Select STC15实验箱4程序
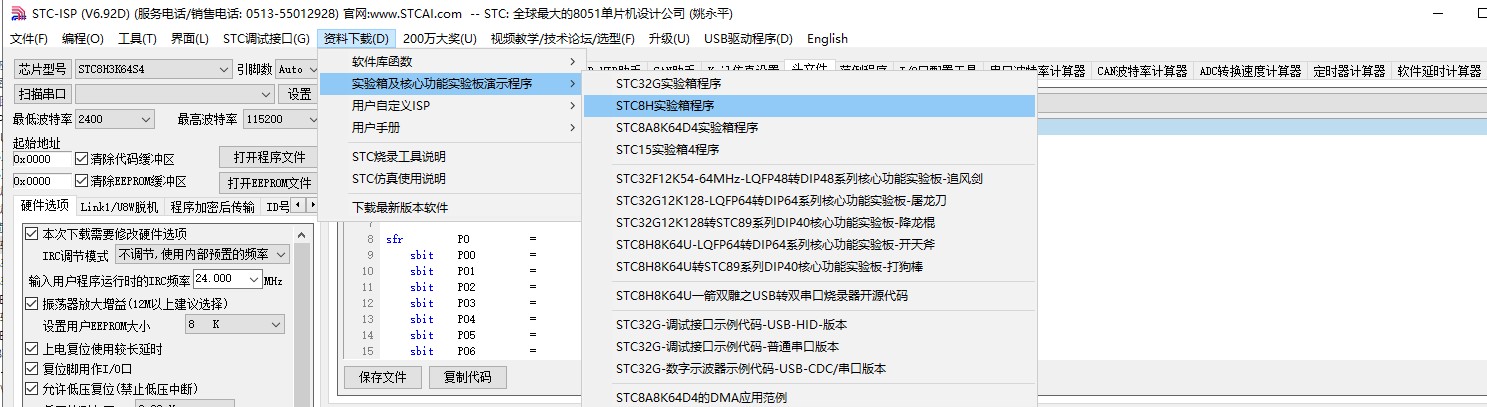 click(x=810, y=150)
